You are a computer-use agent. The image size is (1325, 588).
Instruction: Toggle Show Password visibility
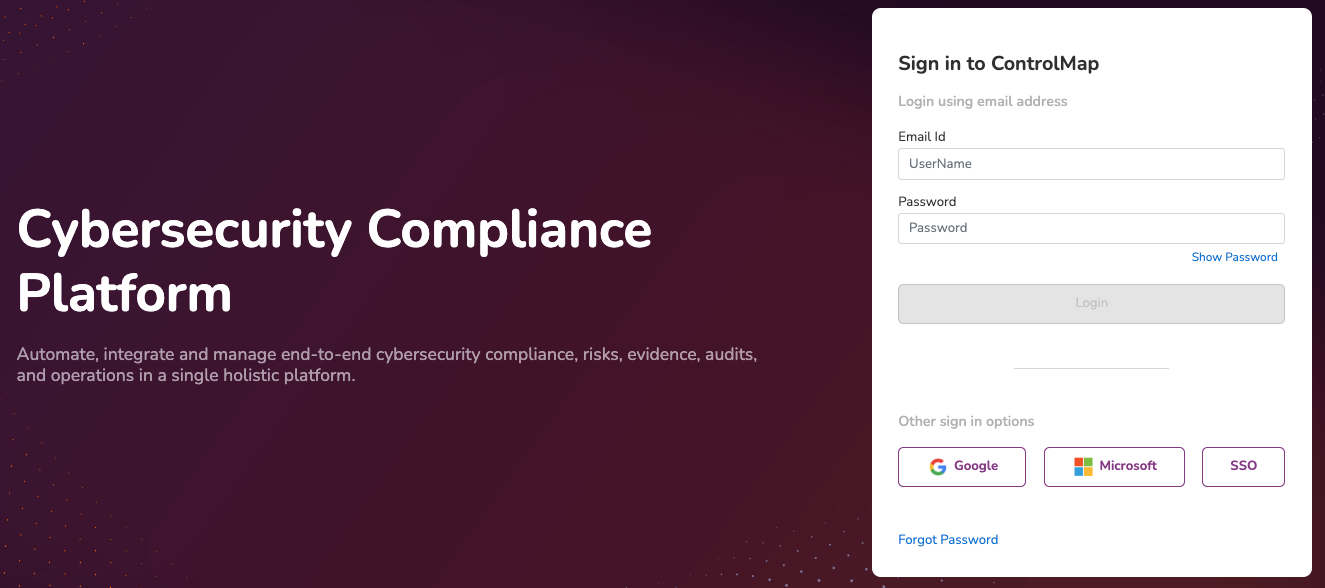(1234, 257)
